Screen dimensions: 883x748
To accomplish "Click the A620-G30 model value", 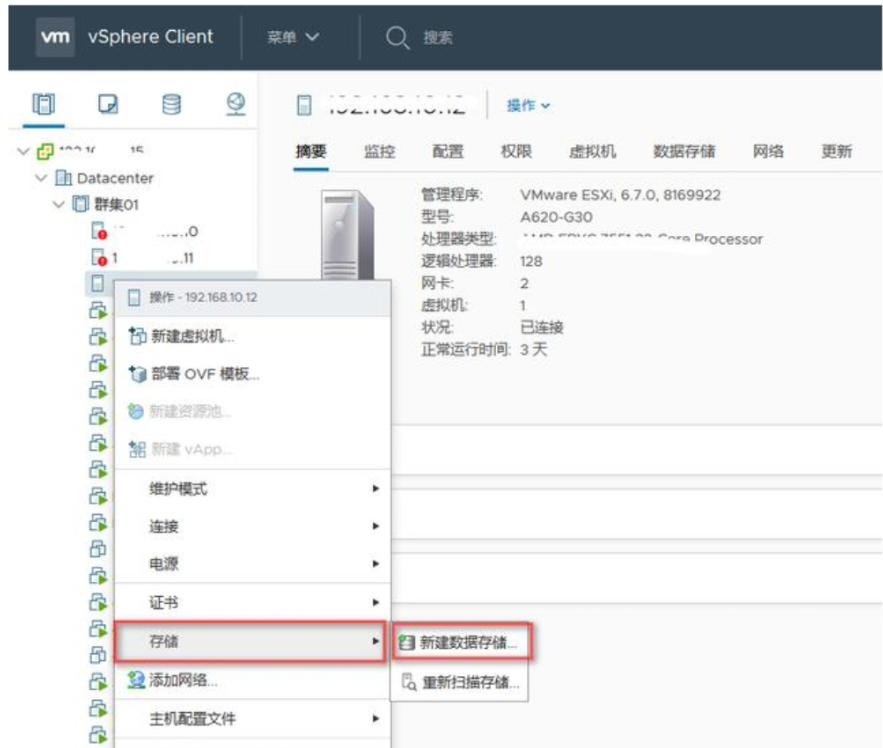I will [x=556, y=217].
